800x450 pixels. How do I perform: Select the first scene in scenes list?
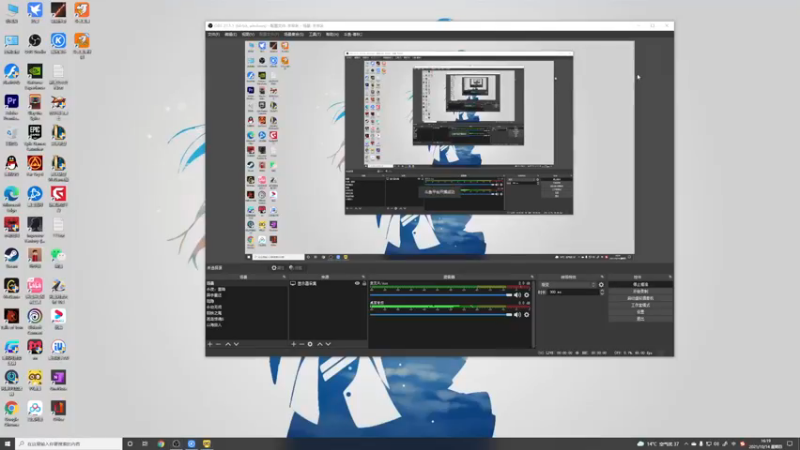246,283
